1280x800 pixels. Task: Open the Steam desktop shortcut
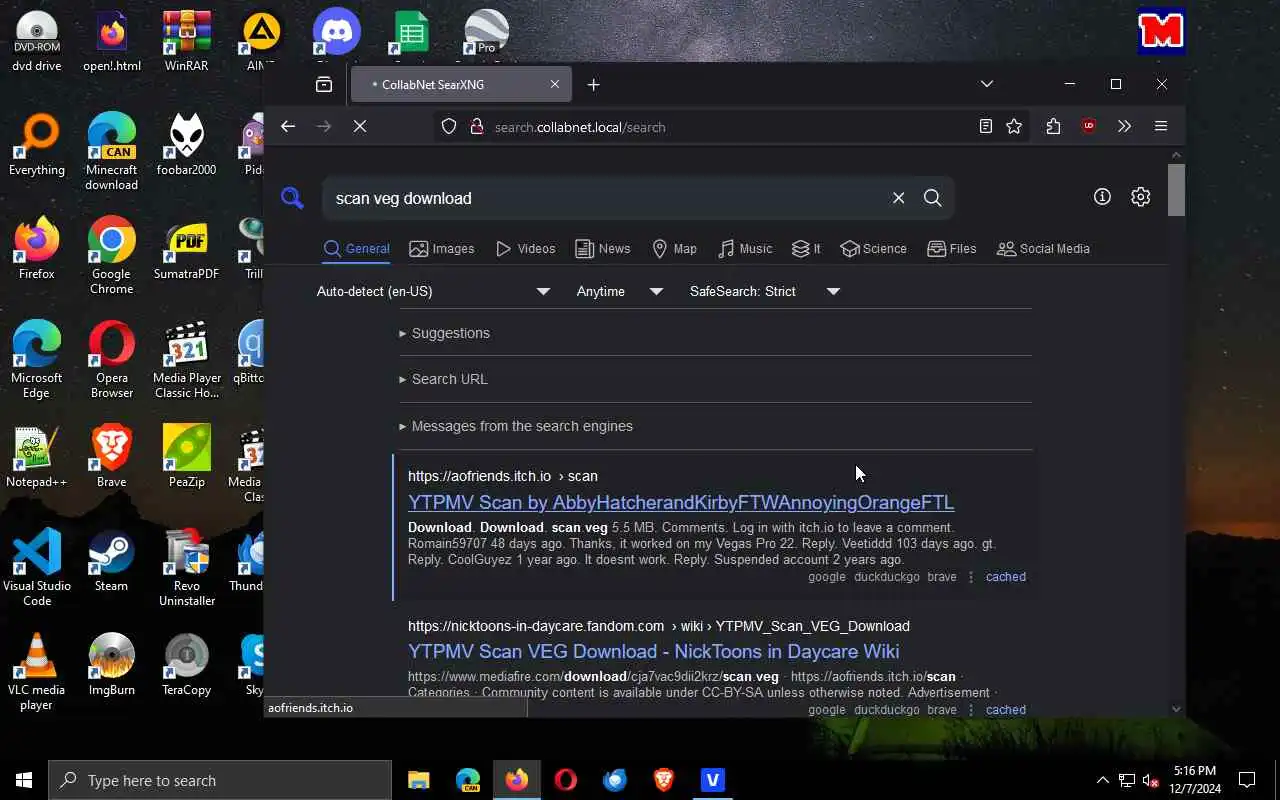(x=111, y=561)
